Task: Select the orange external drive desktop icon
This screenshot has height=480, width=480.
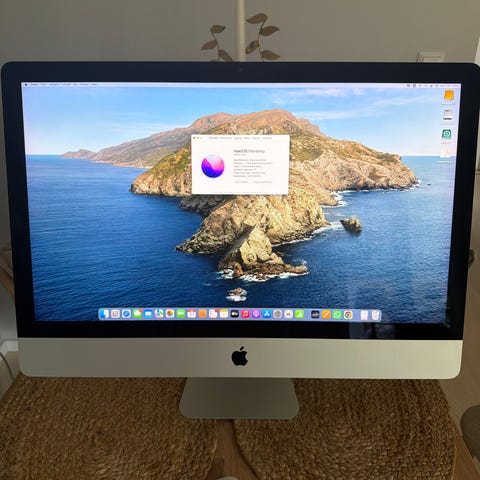Action: pyautogui.click(x=449, y=96)
